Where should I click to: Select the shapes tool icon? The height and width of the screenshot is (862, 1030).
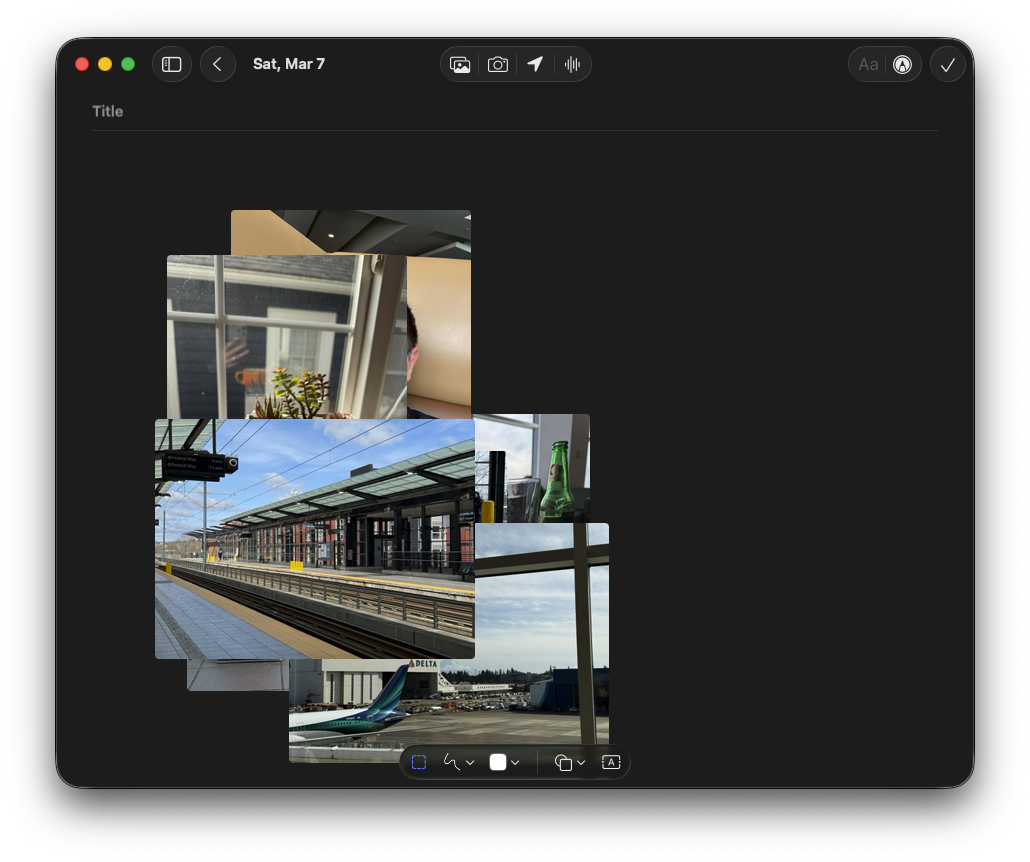tap(563, 762)
